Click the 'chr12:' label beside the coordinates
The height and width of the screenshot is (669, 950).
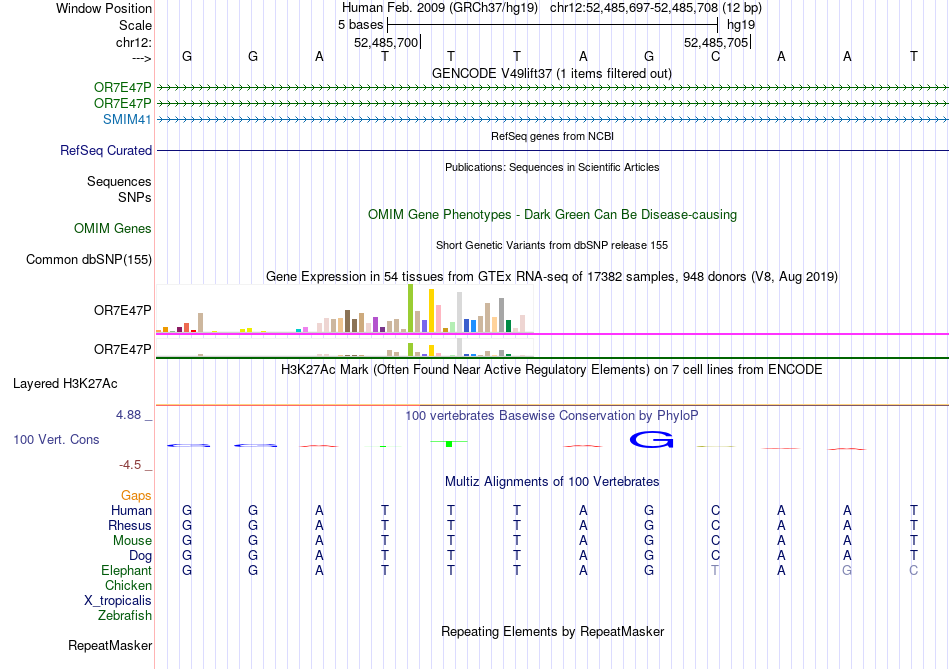133,42
